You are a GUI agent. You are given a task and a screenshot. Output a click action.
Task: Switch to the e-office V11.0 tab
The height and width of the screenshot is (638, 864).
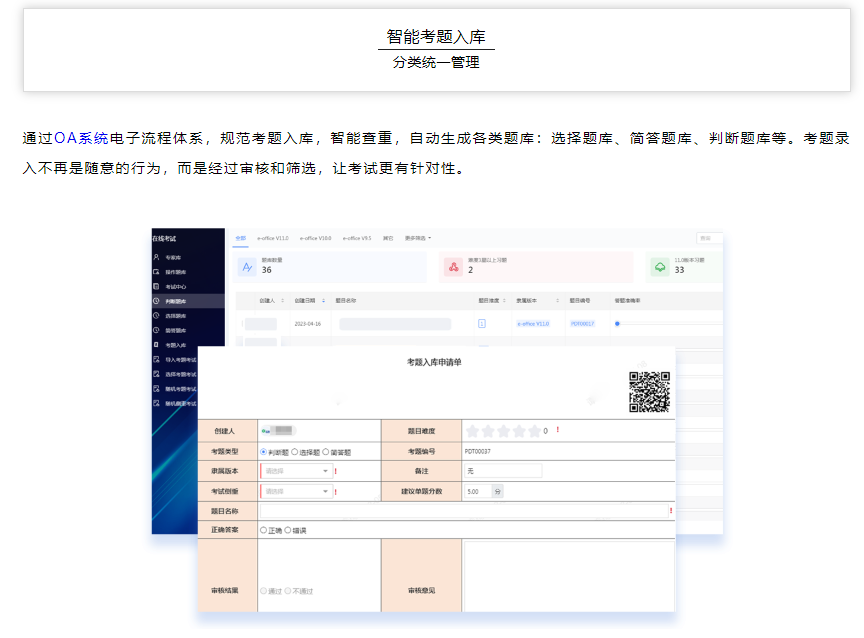click(273, 238)
